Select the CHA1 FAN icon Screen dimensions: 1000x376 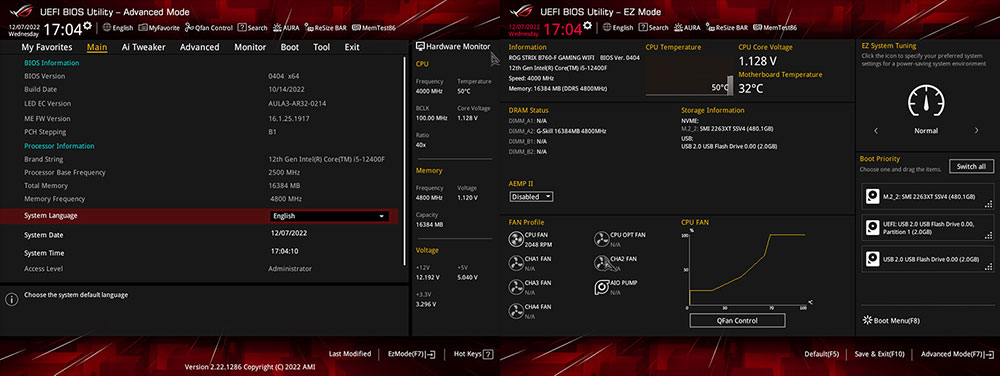click(516, 263)
